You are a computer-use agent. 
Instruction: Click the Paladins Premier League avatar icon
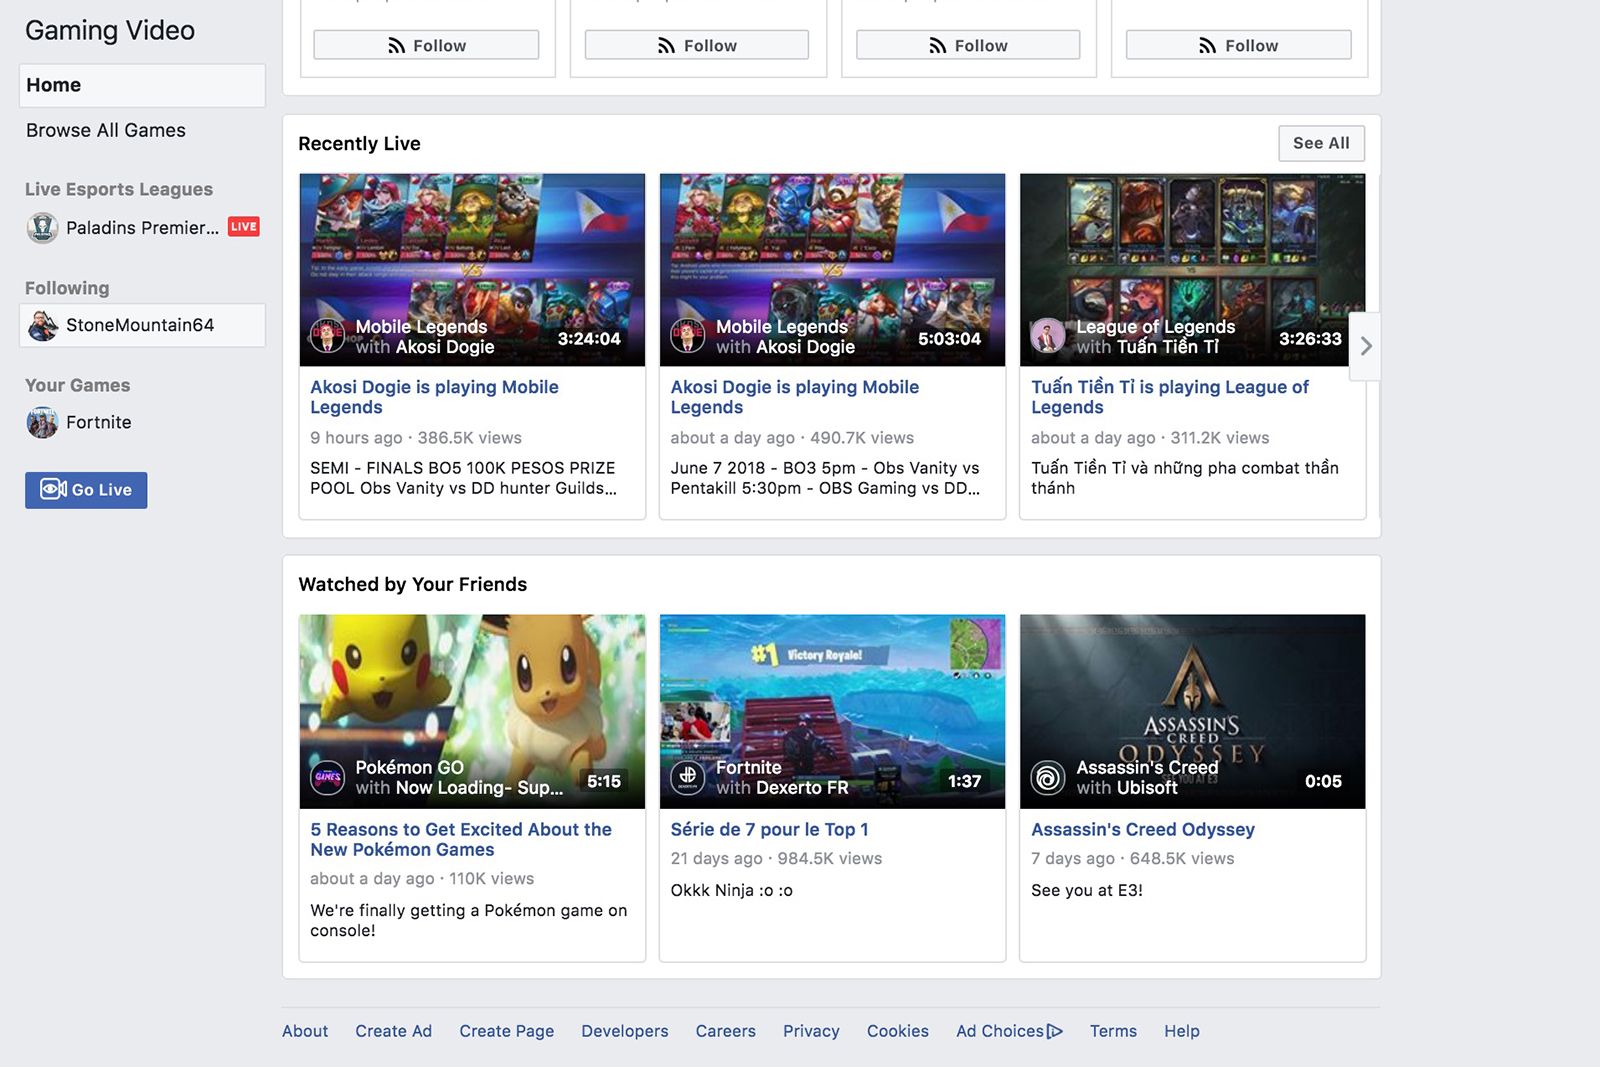[x=42, y=228]
